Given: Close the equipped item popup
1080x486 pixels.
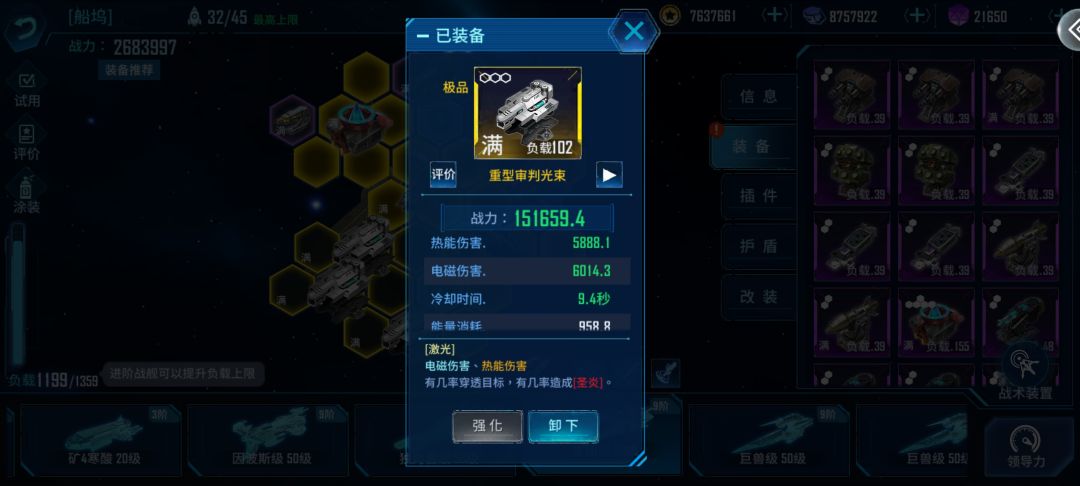Looking at the screenshot, I should (x=634, y=31).
